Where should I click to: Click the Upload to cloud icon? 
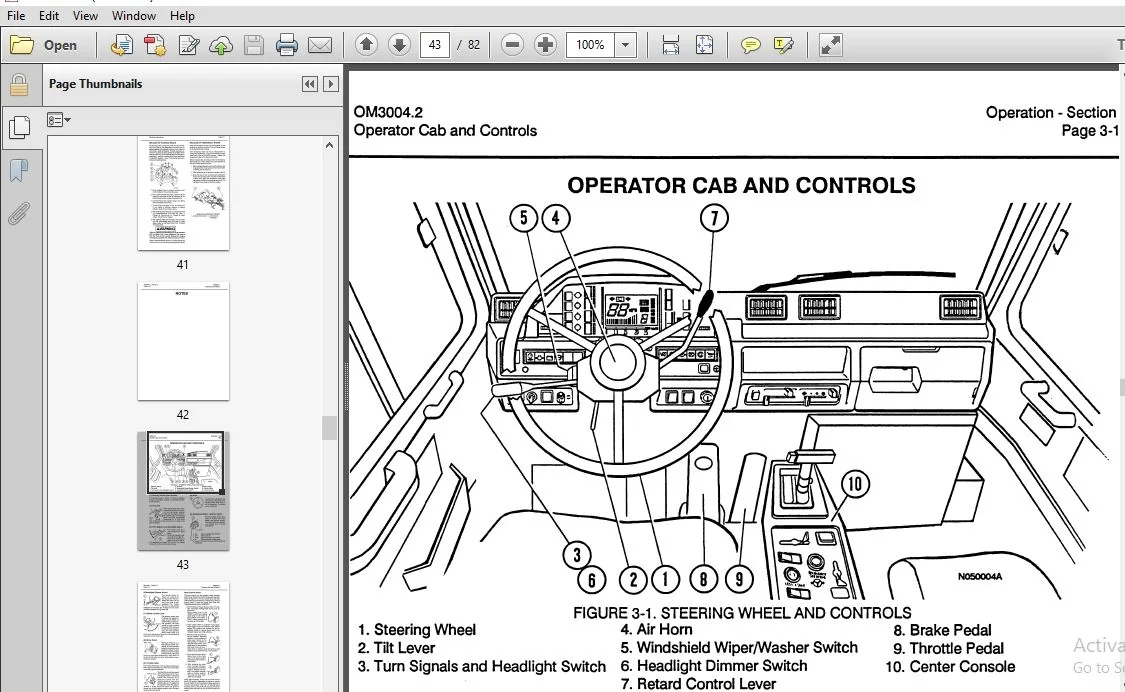[221, 45]
